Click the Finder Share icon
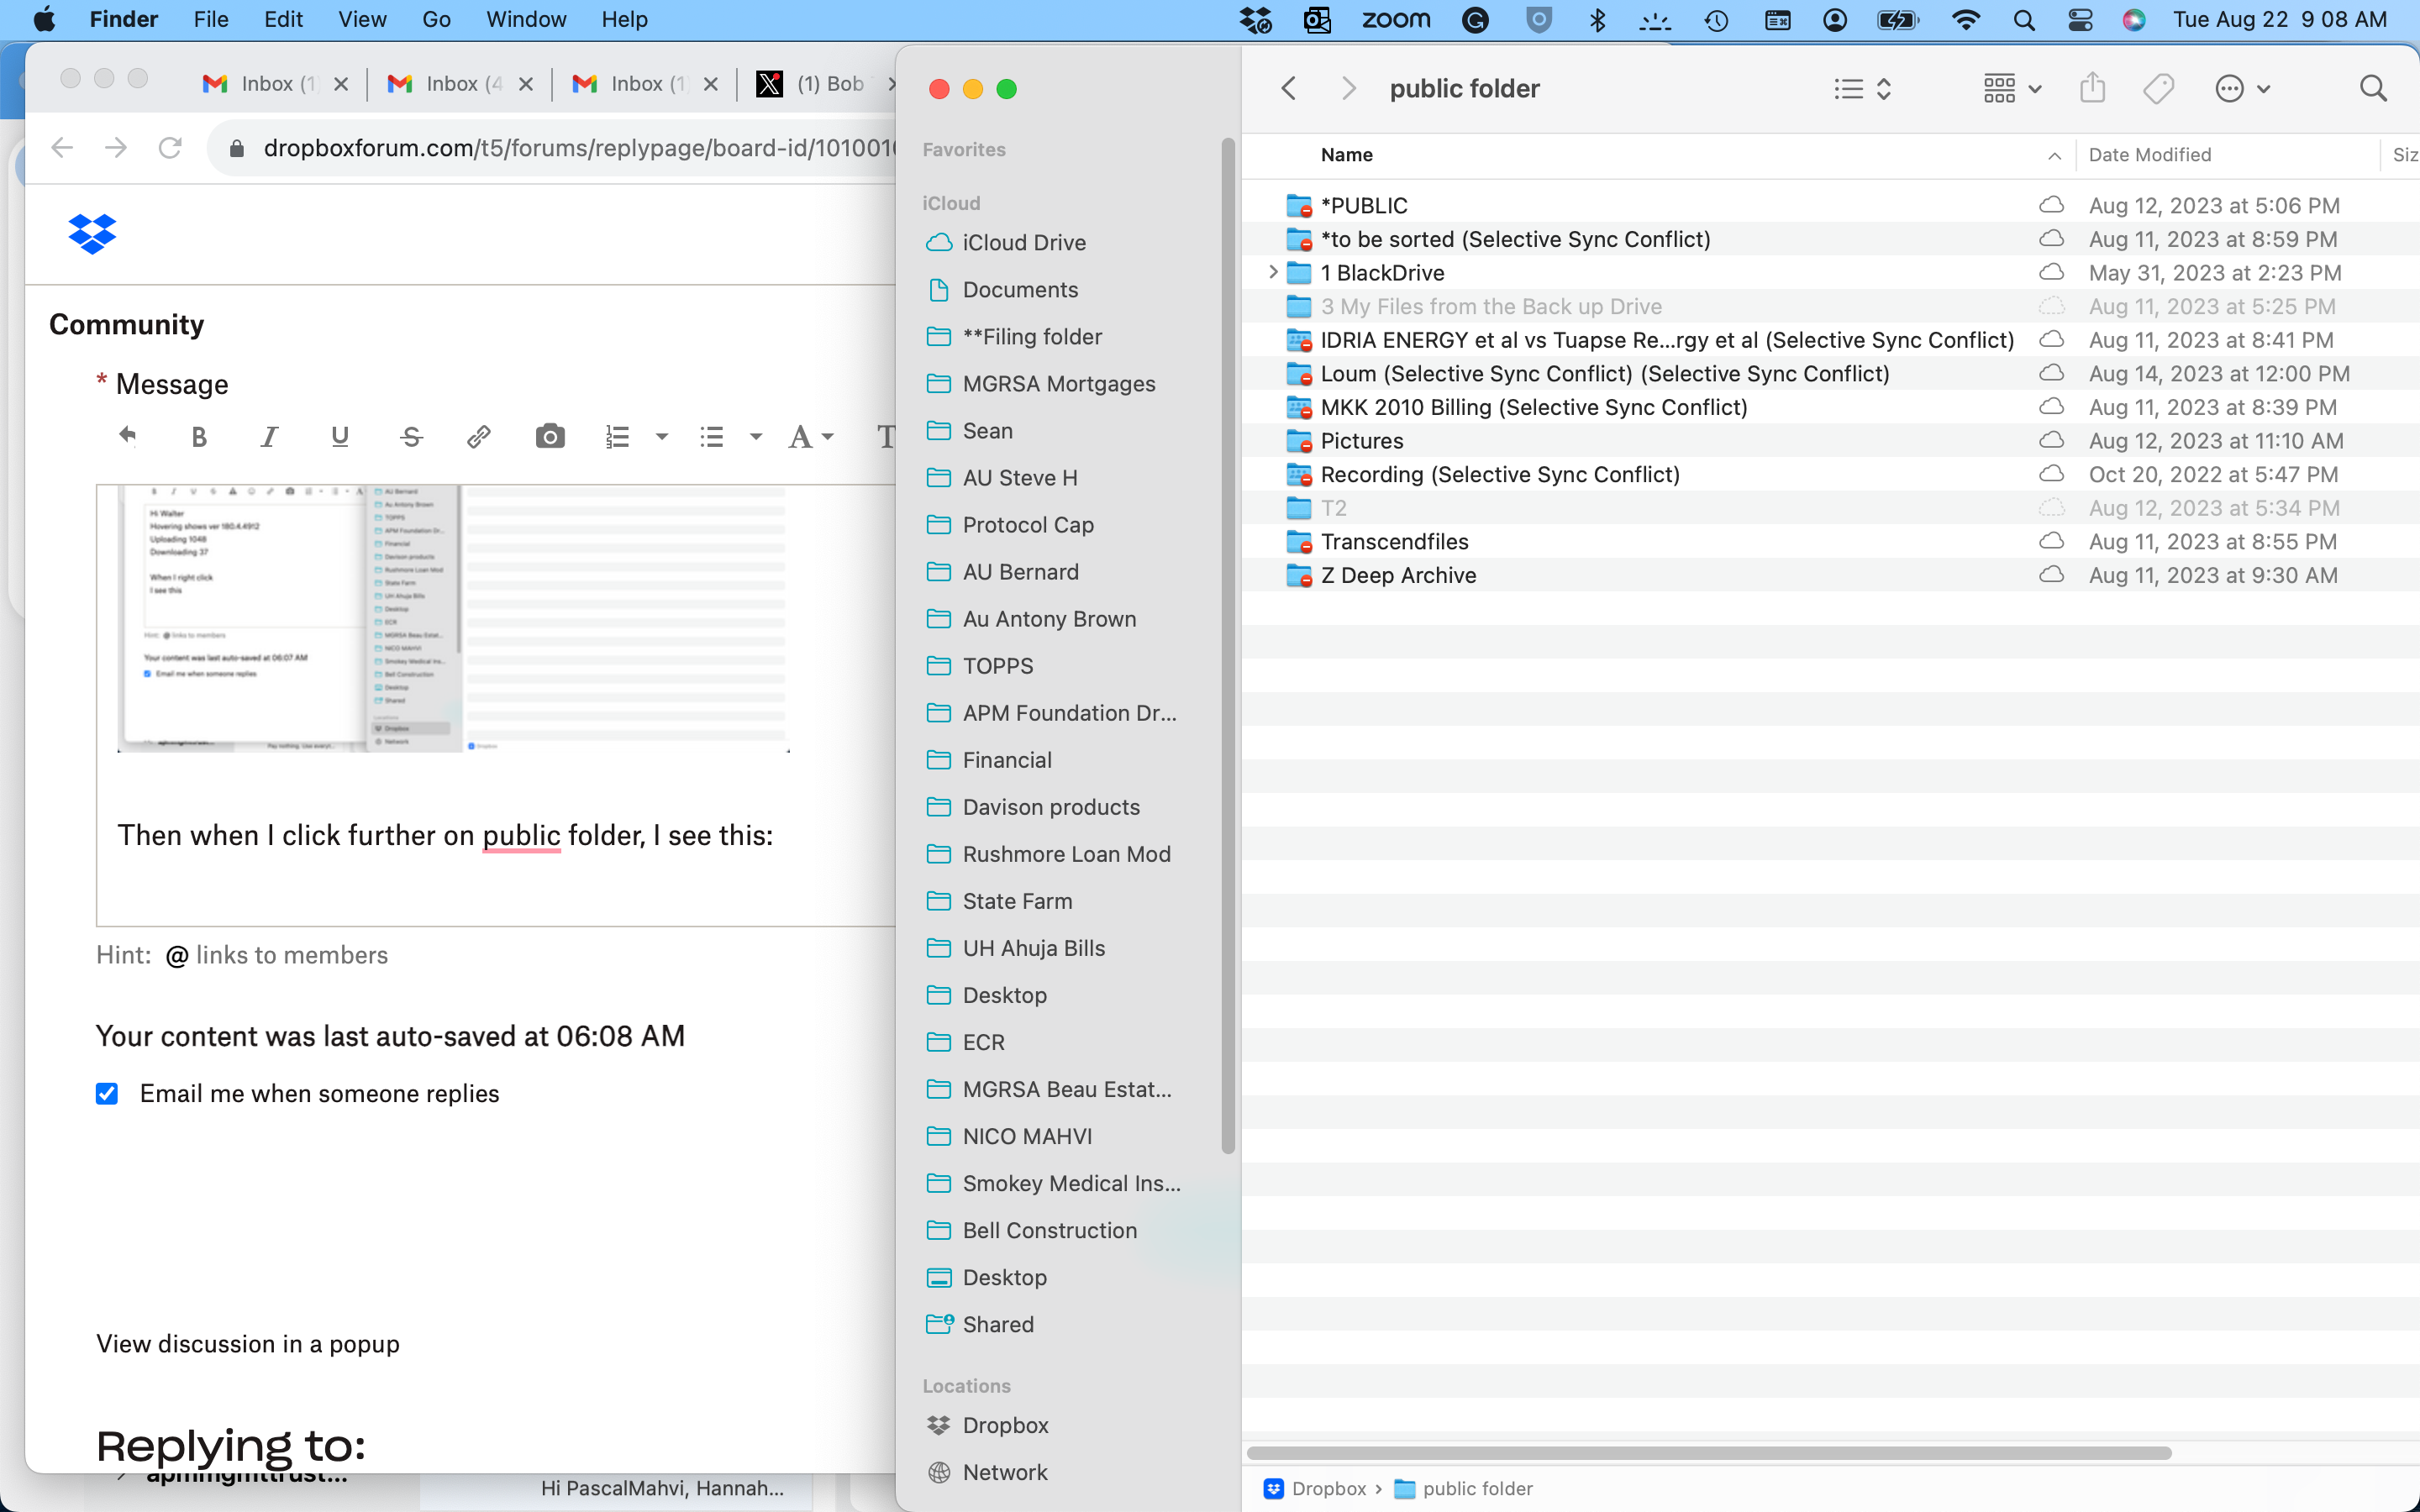This screenshot has height=1512, width=2420. 2092,88
